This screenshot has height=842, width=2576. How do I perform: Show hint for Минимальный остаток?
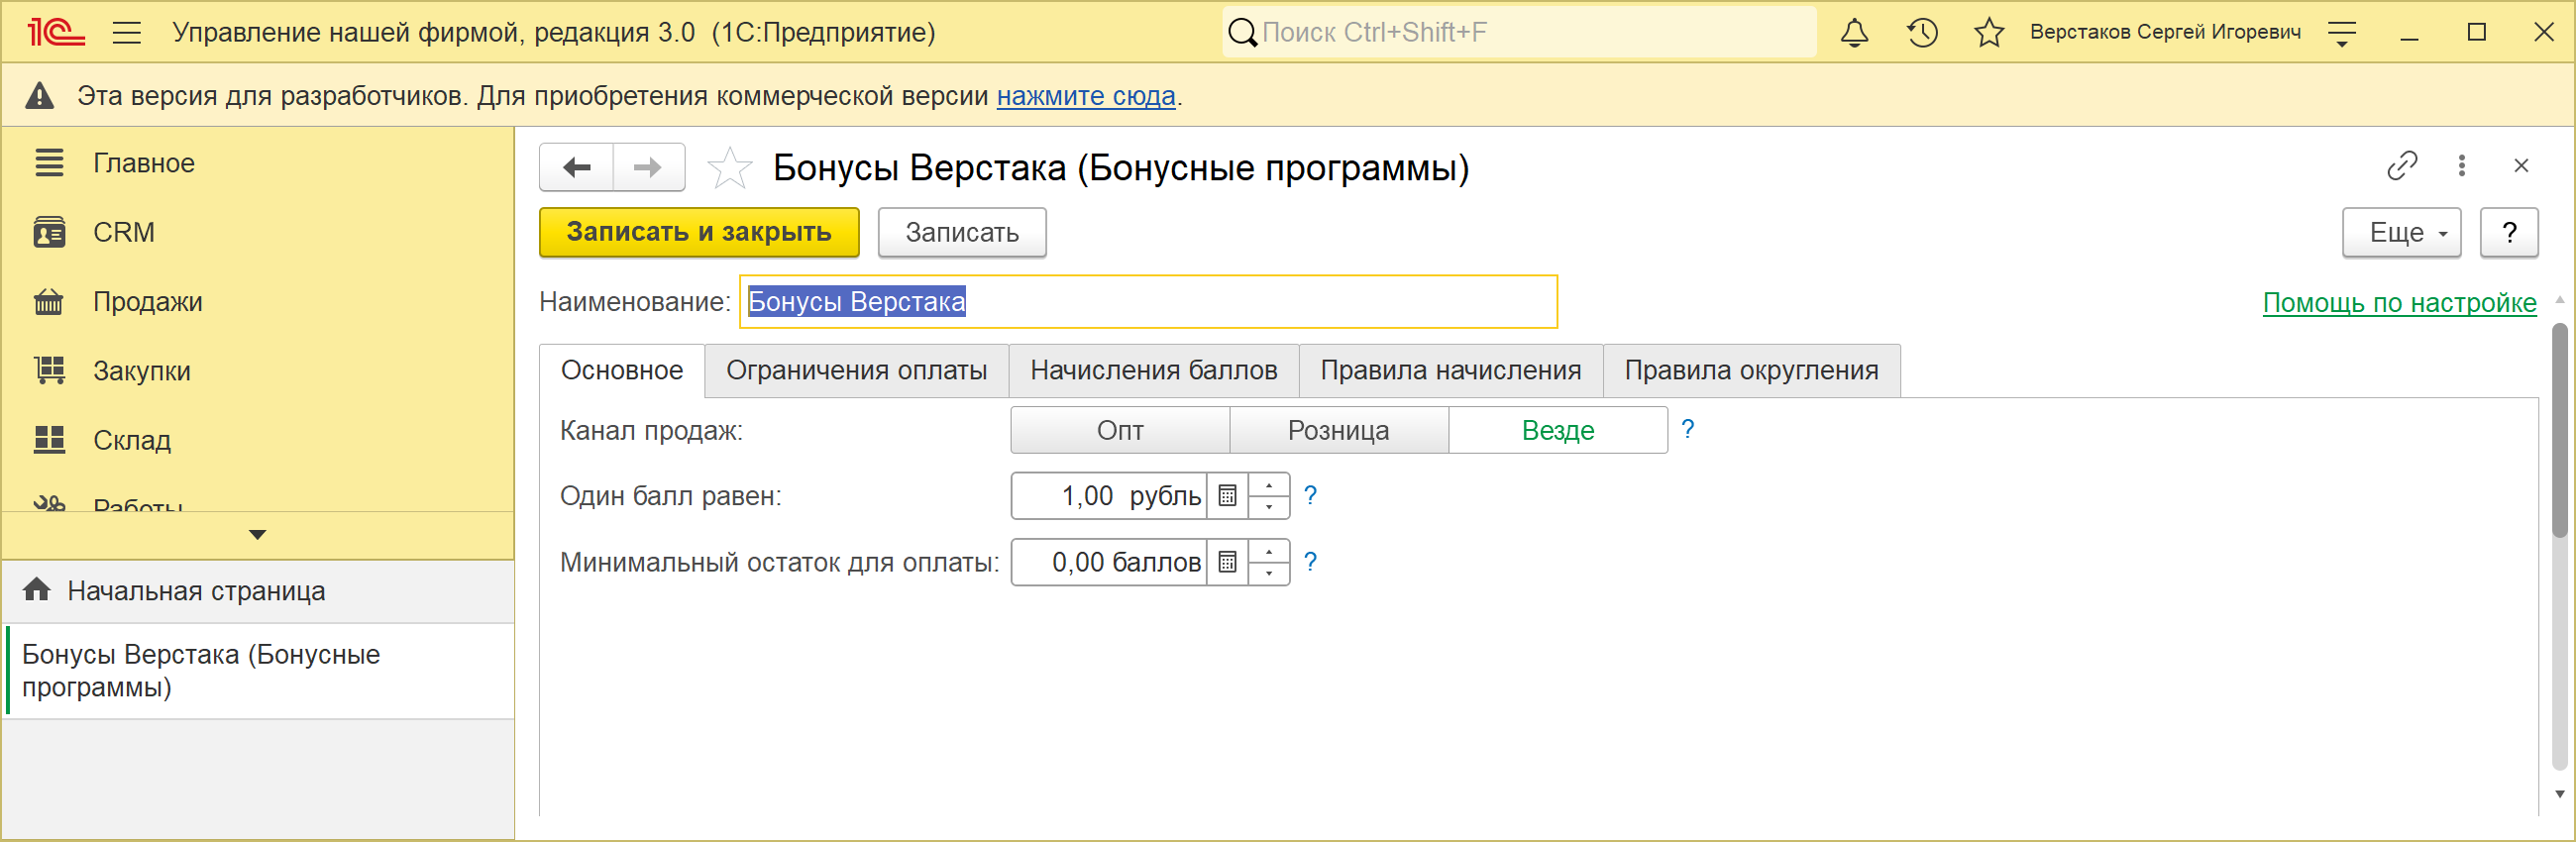1310,561
